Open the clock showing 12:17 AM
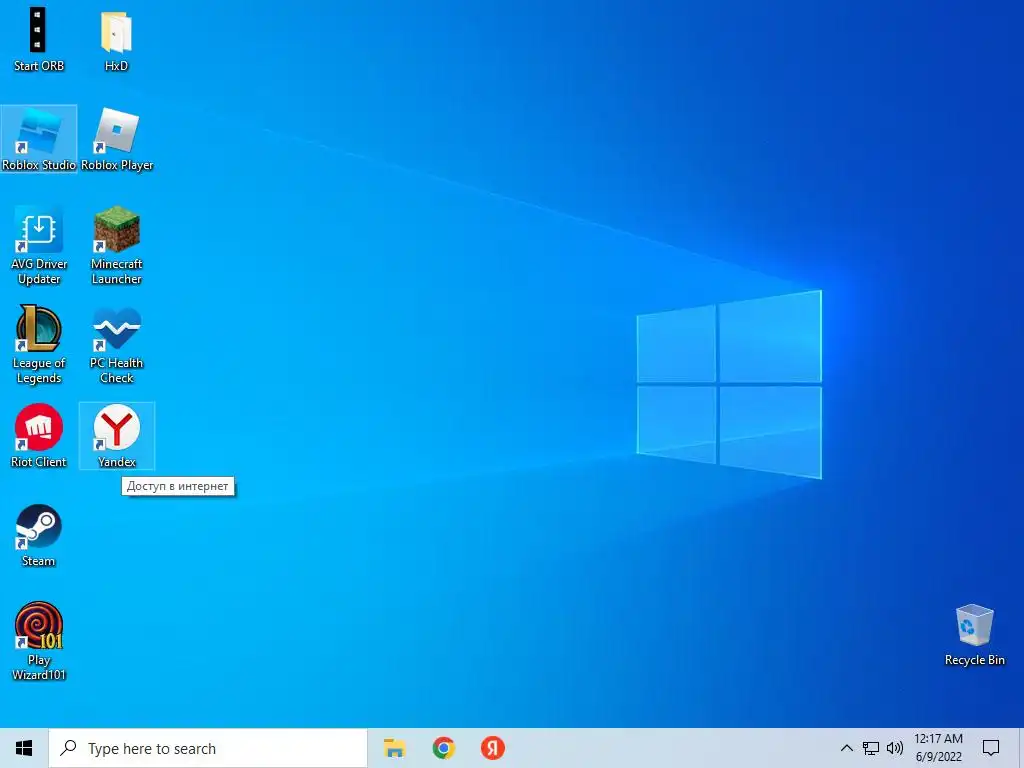Screen dimensions: 1024x768 (x=938, y=748)
